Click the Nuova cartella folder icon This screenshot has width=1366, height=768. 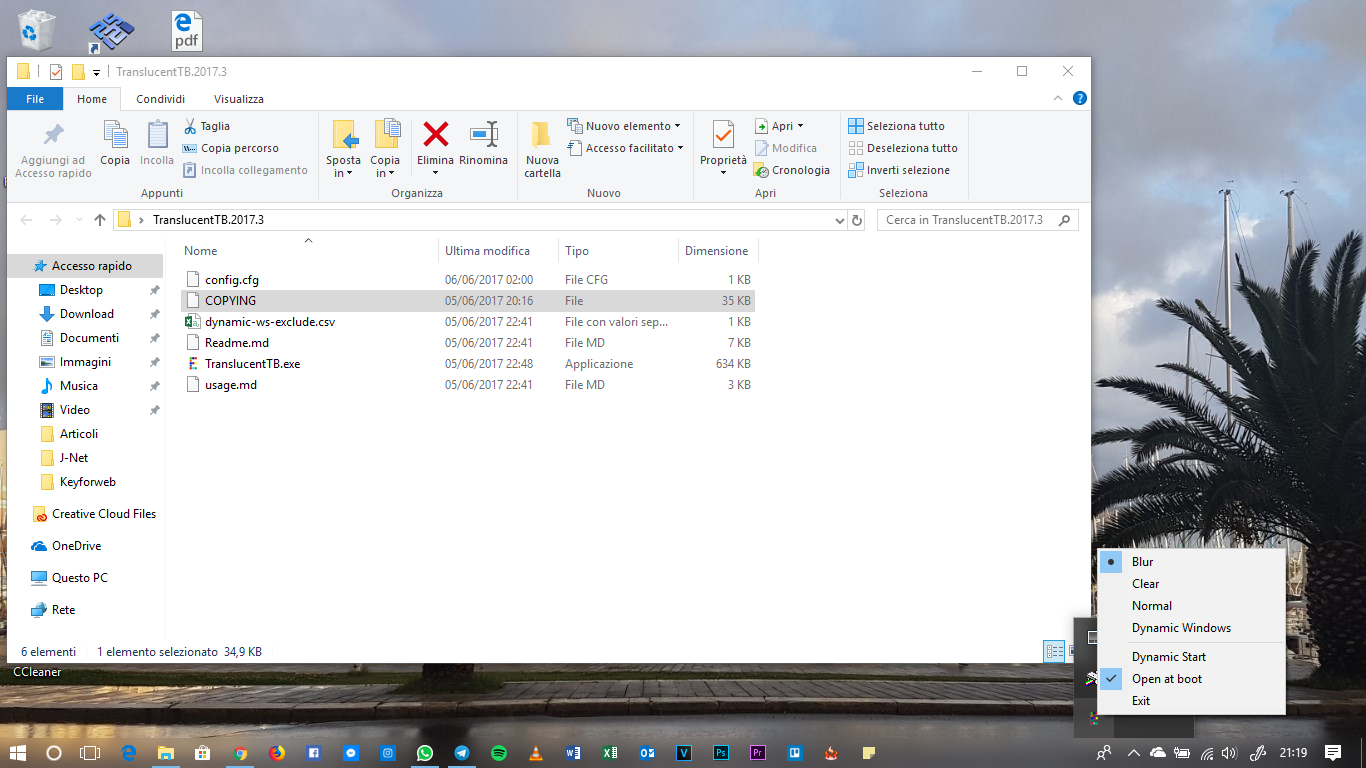(542, 134)
